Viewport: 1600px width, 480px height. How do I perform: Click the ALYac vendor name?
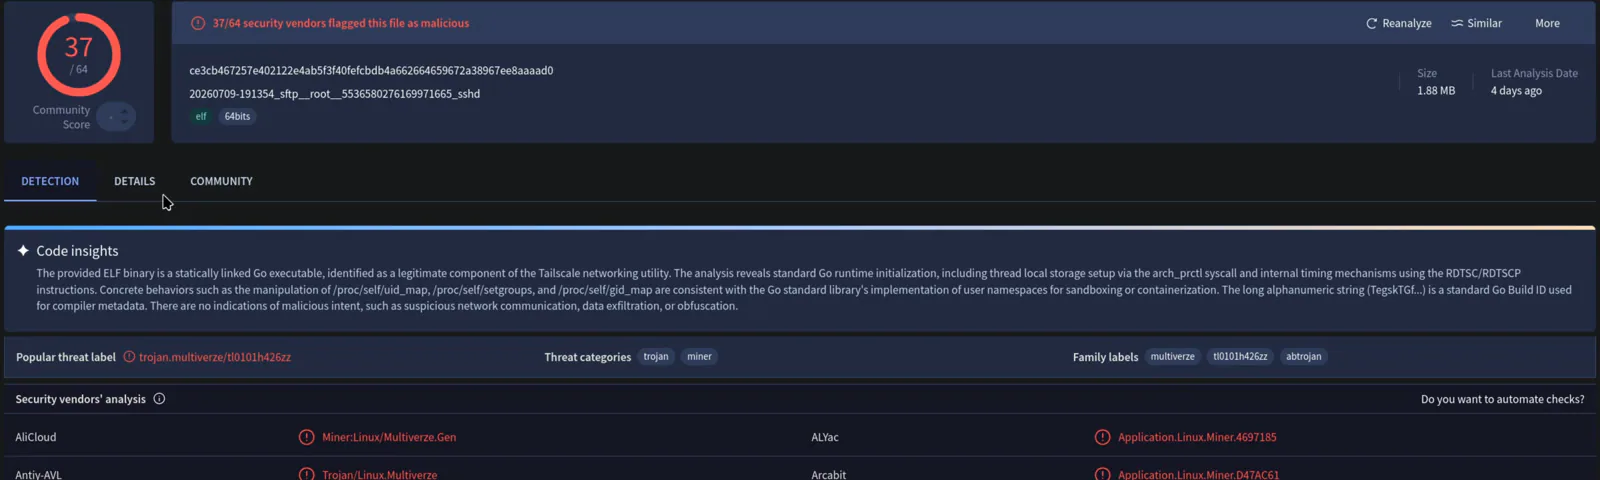click(825, 437)
